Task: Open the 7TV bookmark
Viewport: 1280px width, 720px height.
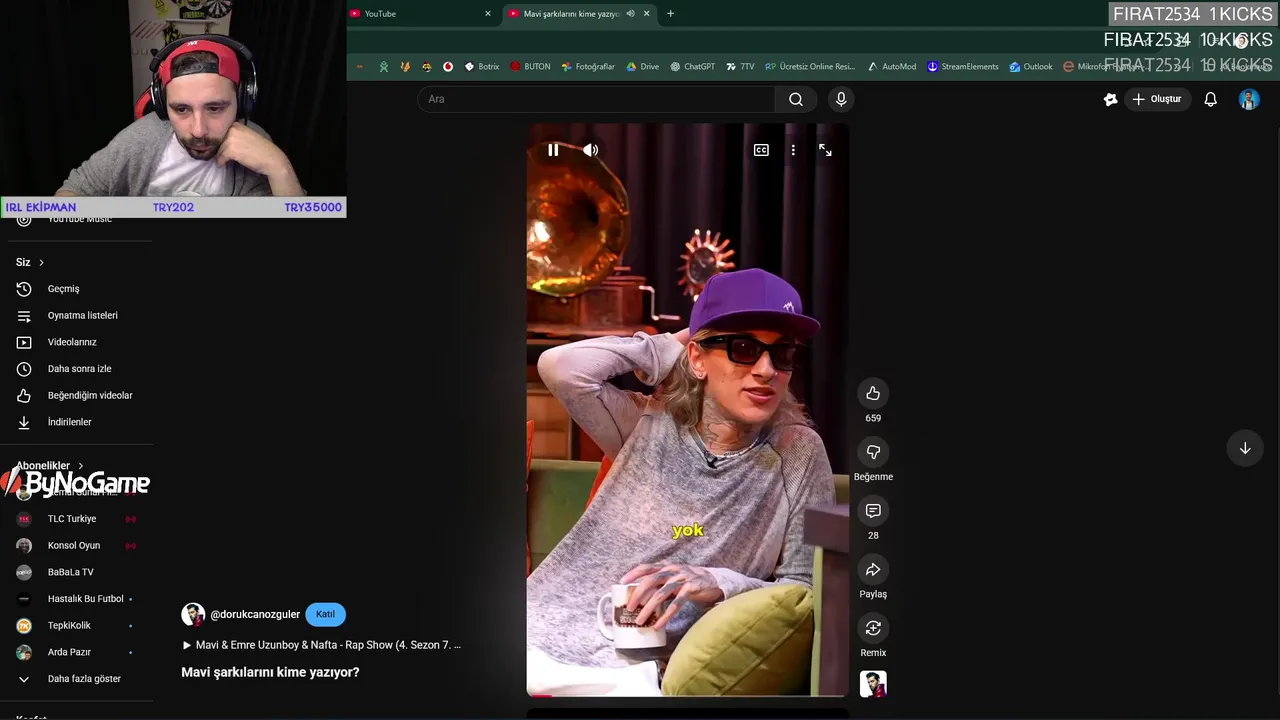Action: 740,67
